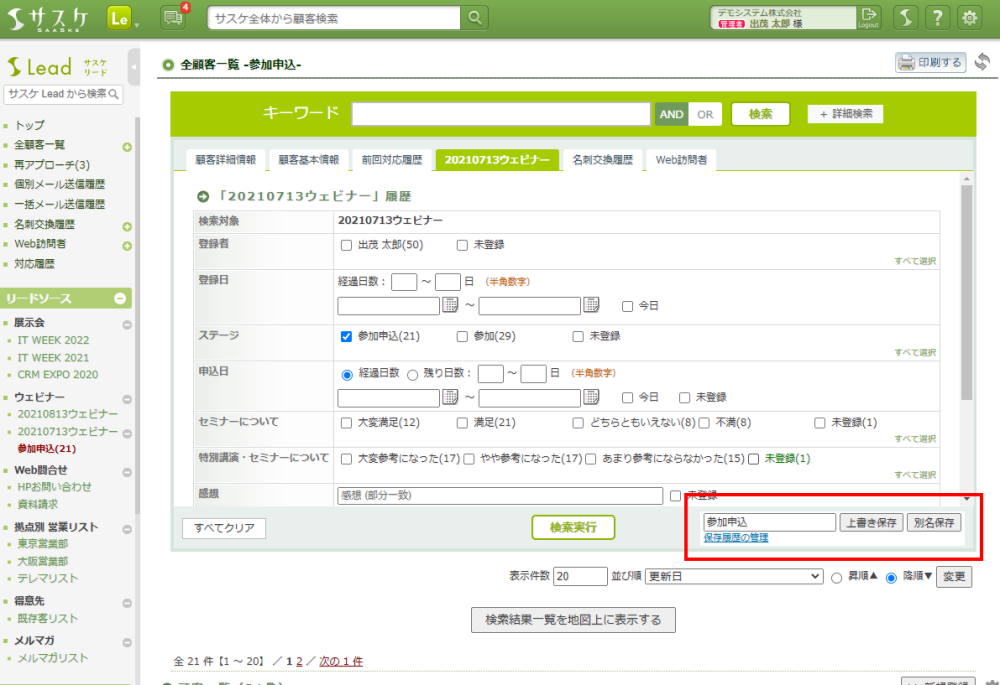Uncheck the 参加申込(21) stage checkbox
The image size is (1000, 685).
click(x=346, y=337)
